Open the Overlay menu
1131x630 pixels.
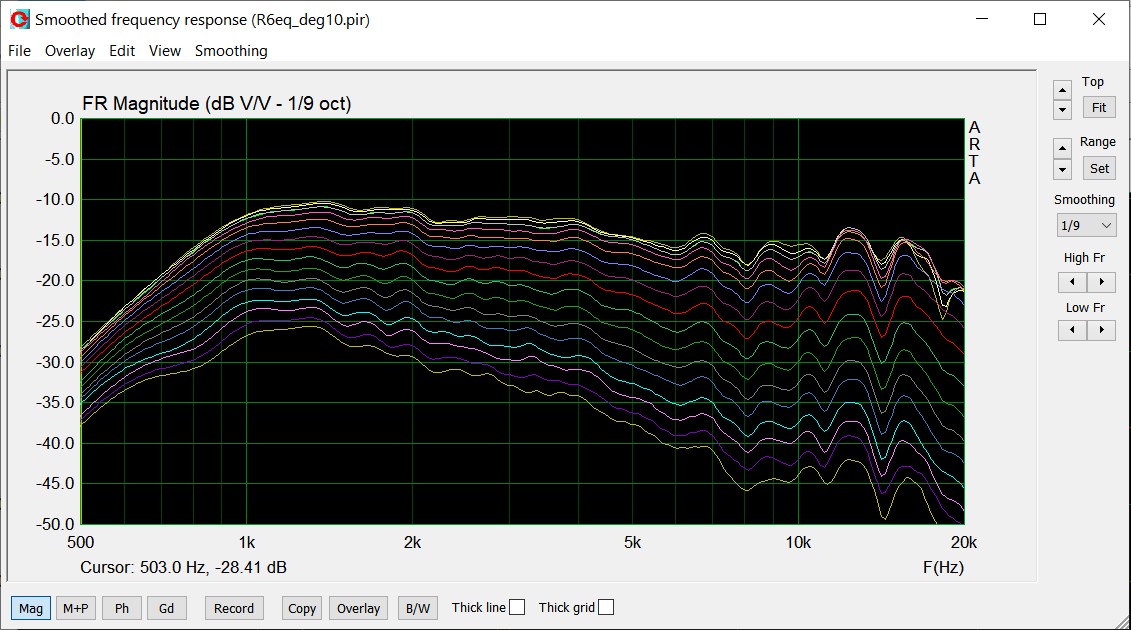(69, 51)
